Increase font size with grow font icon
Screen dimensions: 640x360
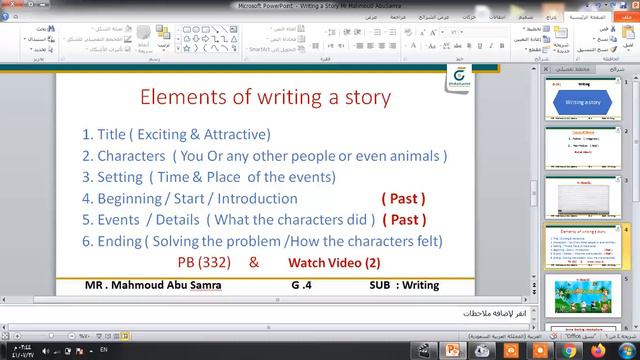pos(433,32)
